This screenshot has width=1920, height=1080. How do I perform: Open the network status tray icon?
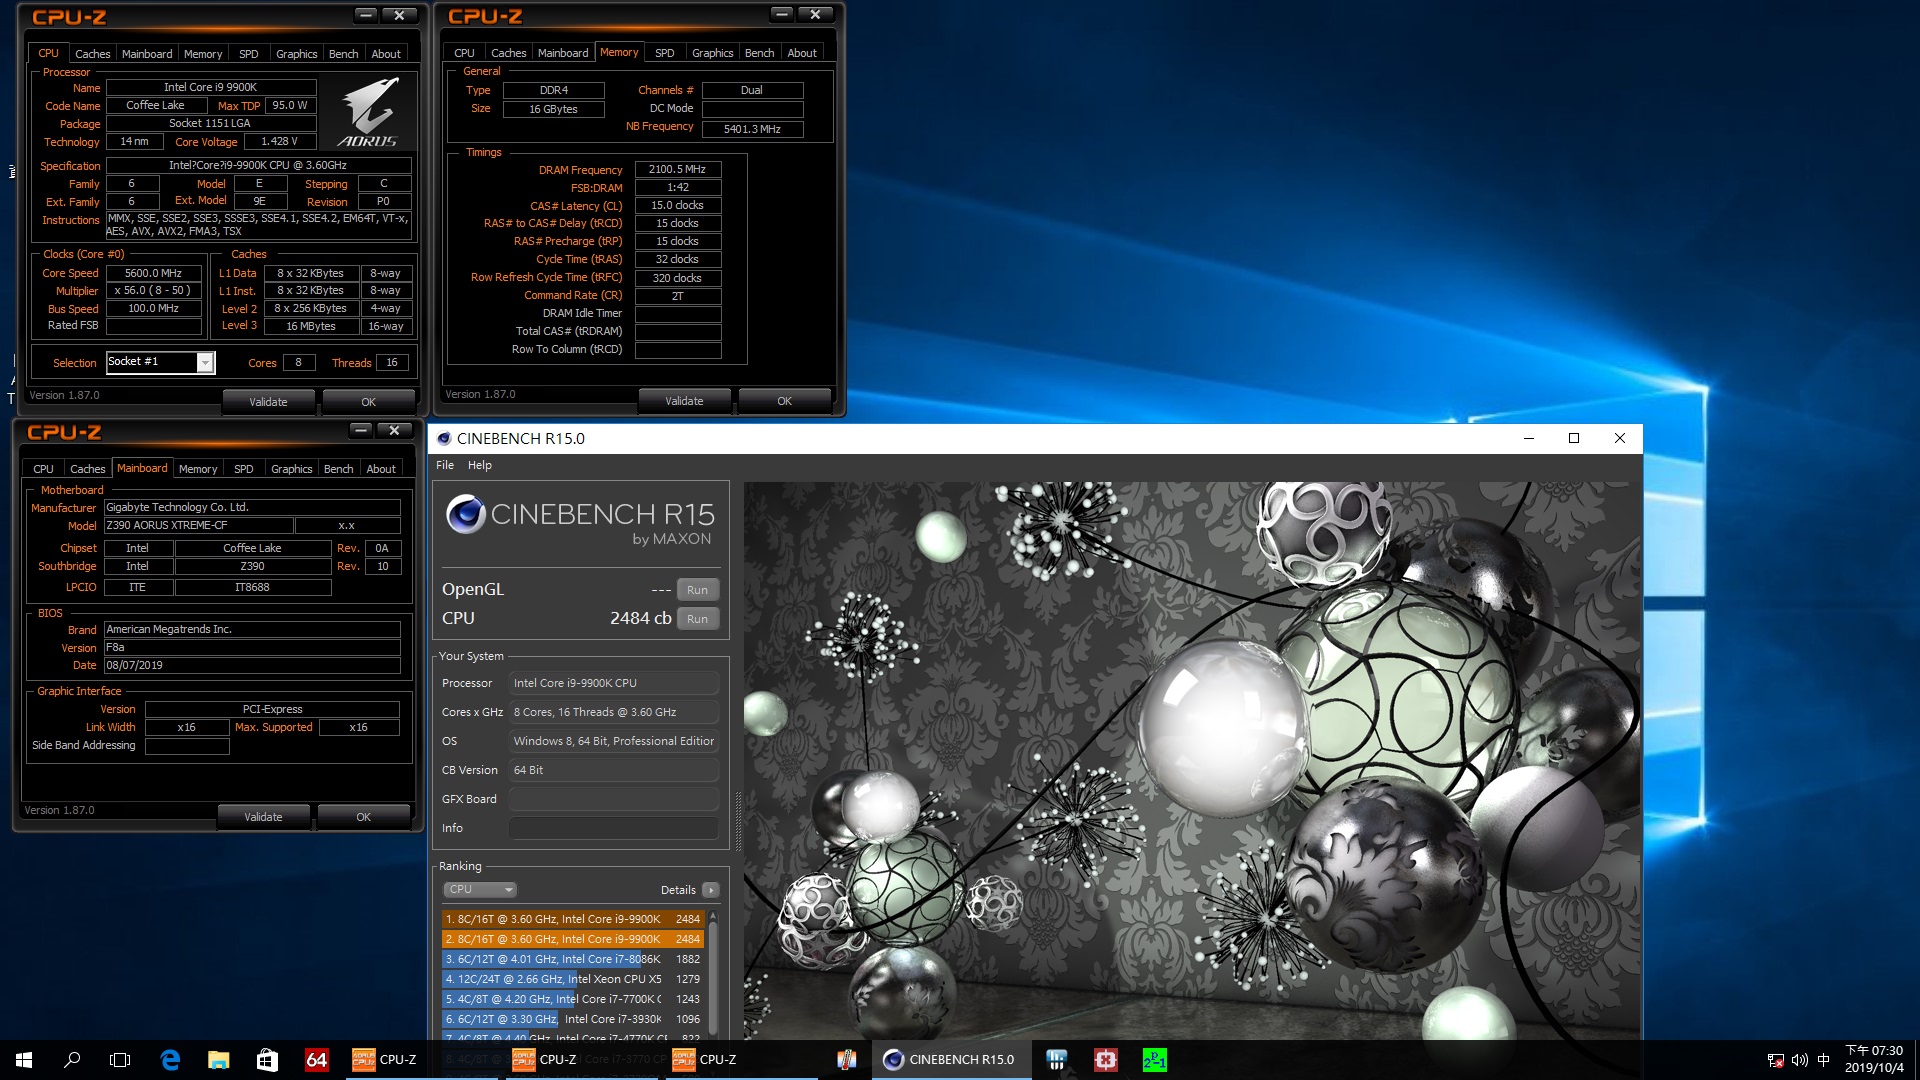1775,1060
